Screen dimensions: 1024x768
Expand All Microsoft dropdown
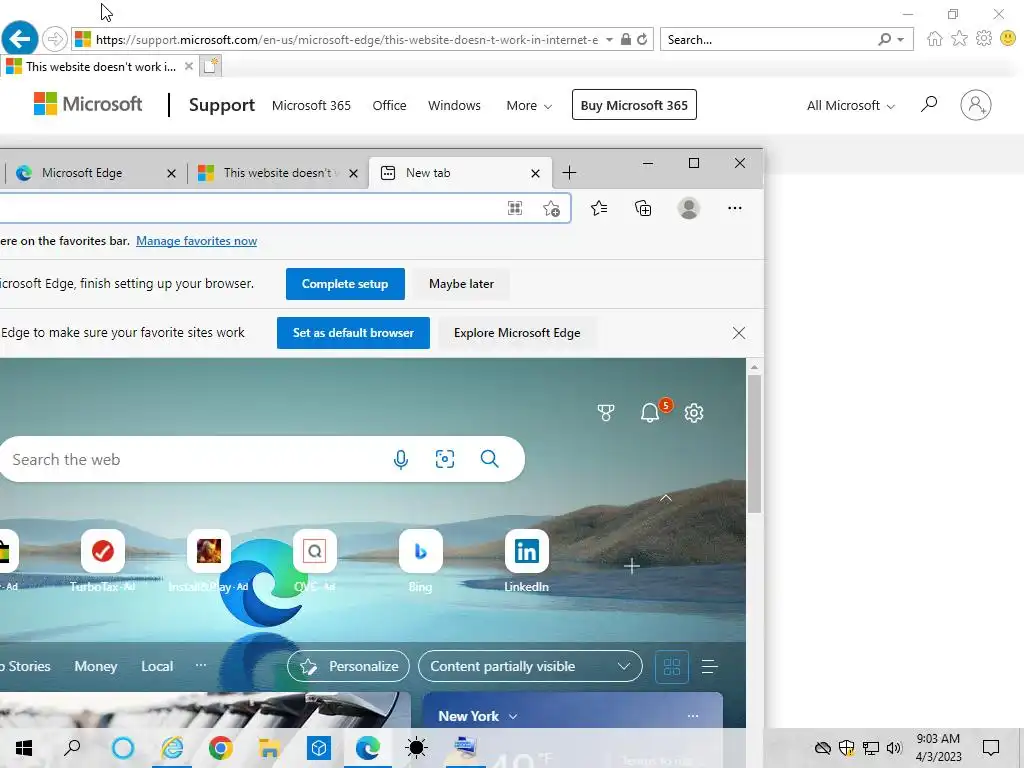pyautogui.click(x=850, y=105)
